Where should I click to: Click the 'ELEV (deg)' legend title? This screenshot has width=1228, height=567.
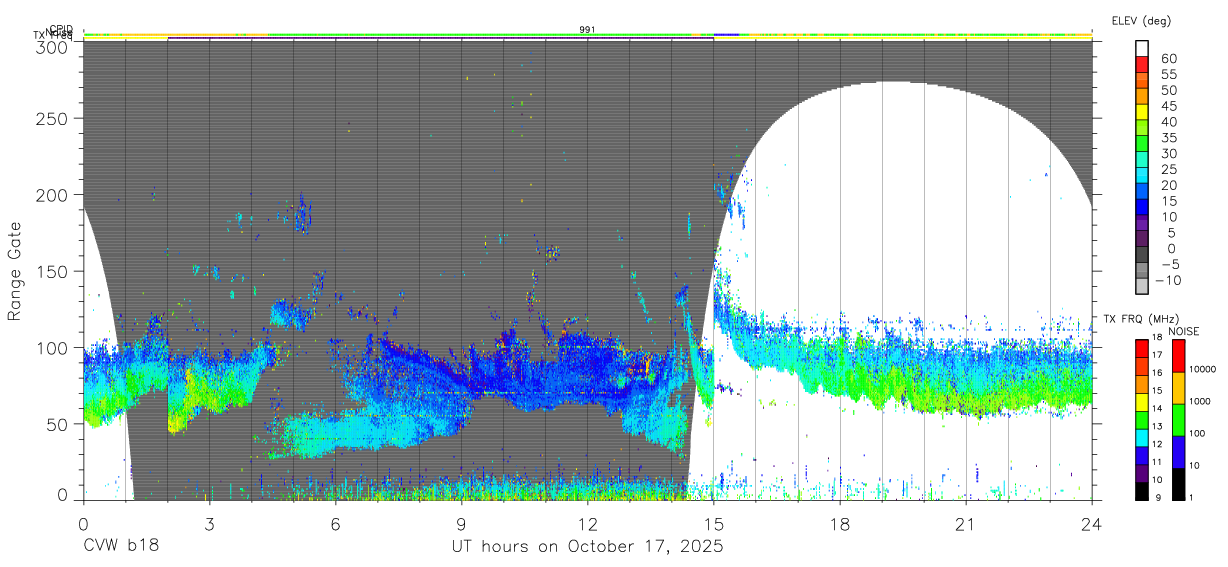1141,21
